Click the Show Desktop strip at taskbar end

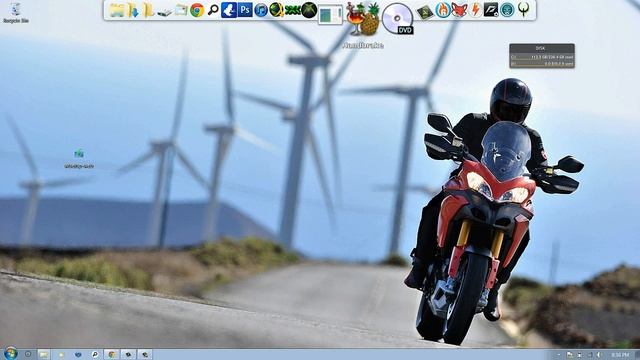[637, 355]
